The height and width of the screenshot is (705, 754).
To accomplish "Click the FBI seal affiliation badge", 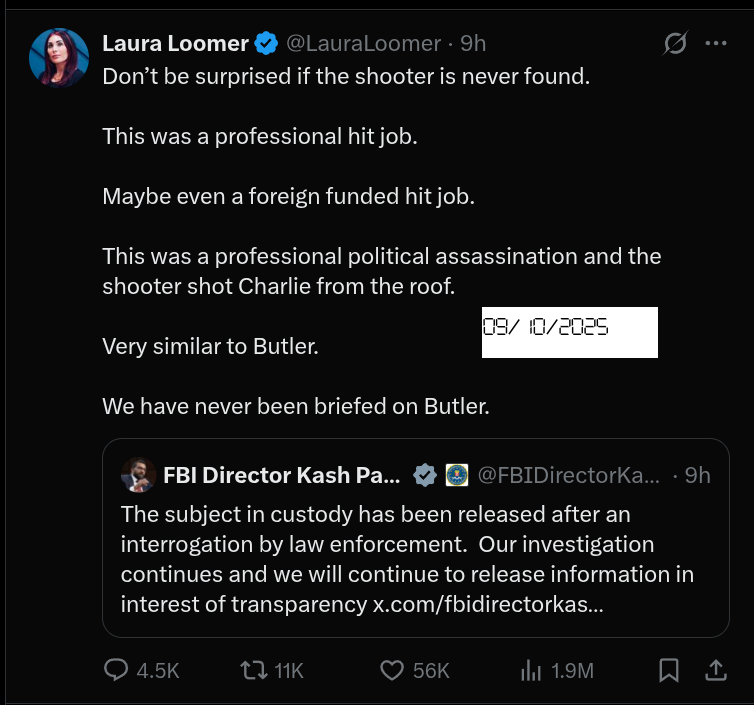I will 457,476.
